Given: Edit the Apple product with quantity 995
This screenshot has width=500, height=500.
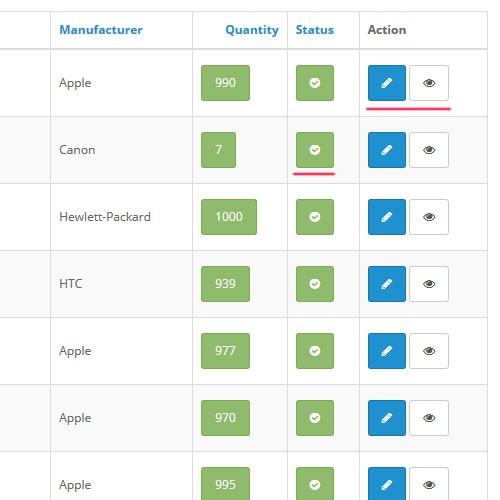Looking at the screenshot, I should pos(387,484).
